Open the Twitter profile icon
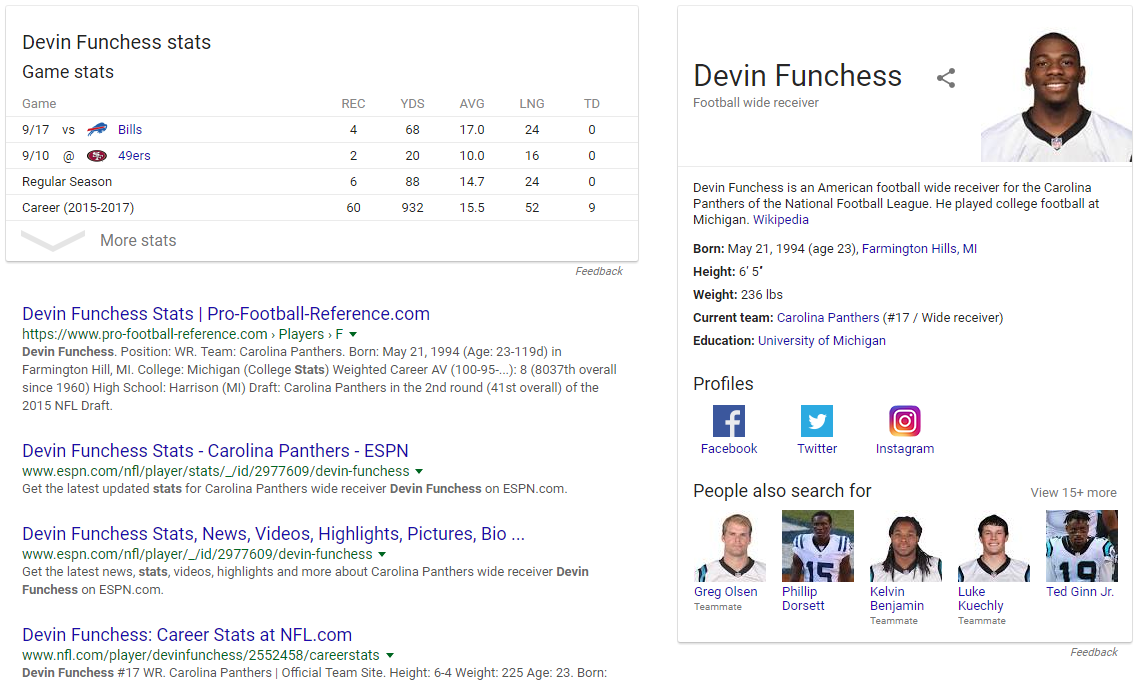Image resolution: width=1148 pixels, height=683 pixels. (816, 421)
